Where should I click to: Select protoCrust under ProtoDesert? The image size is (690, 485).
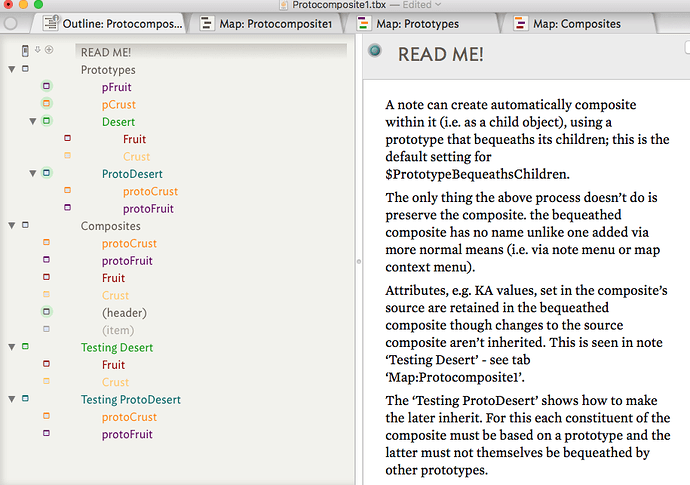150,191
